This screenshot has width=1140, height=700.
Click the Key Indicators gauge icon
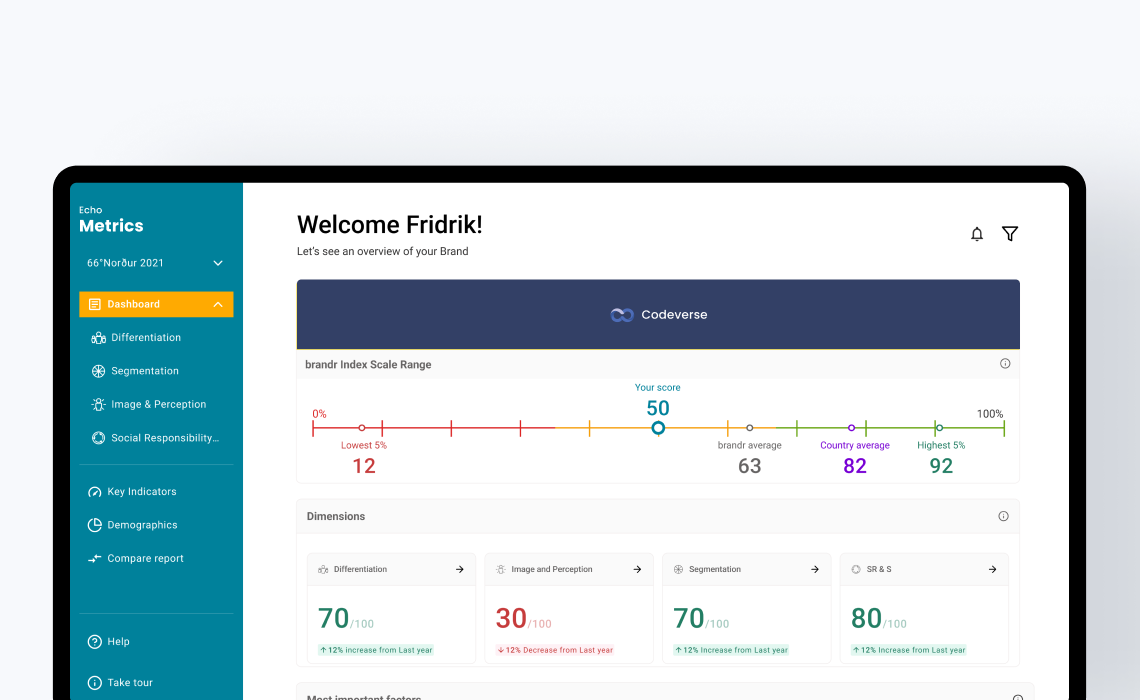click(95, 492)
